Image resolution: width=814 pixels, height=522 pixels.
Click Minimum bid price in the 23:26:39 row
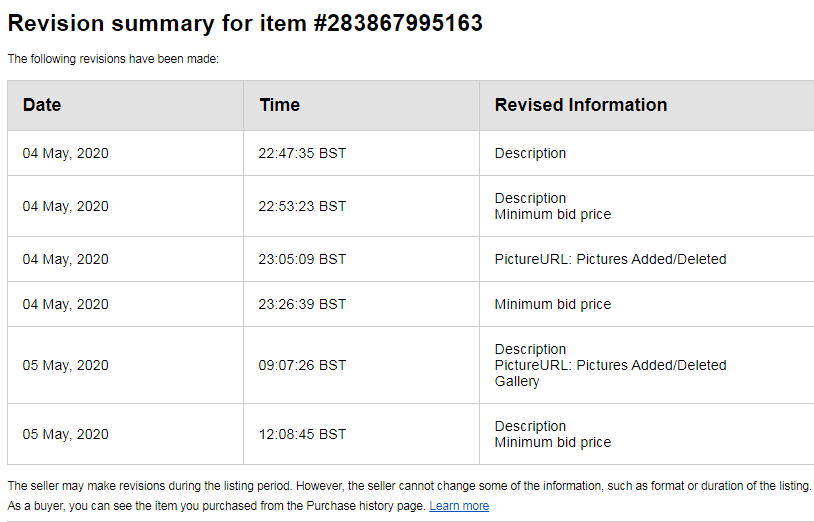pos(552,304)
